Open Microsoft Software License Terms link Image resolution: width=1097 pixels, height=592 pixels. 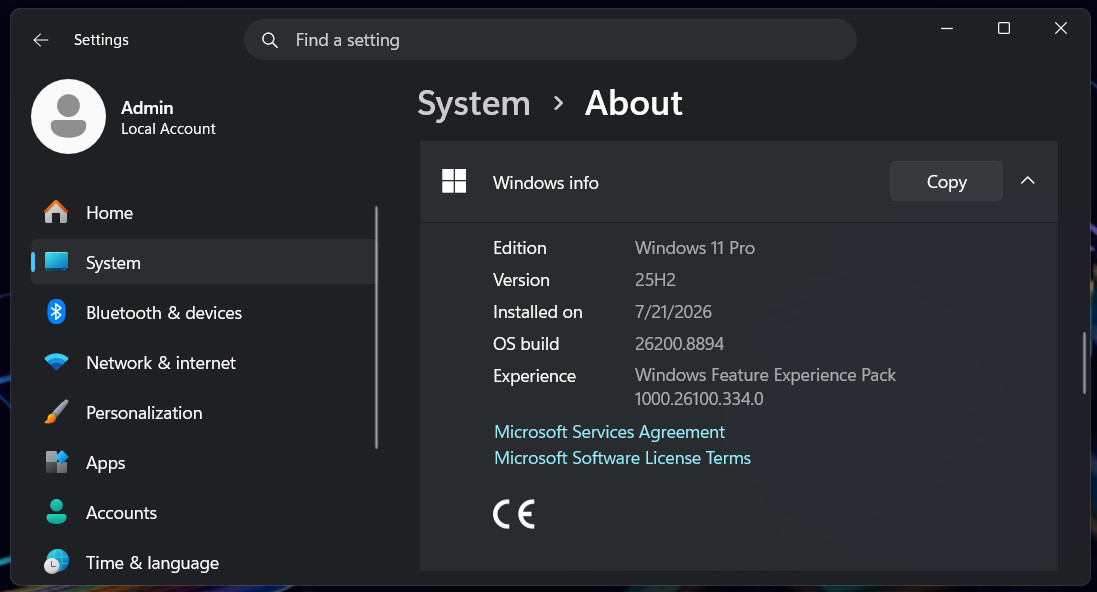pyautogui.click(x=623, y=458)
